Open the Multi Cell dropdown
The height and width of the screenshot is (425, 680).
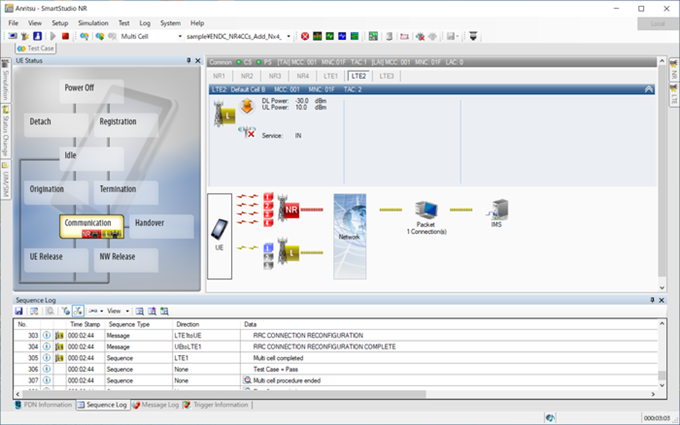[180, 36]
